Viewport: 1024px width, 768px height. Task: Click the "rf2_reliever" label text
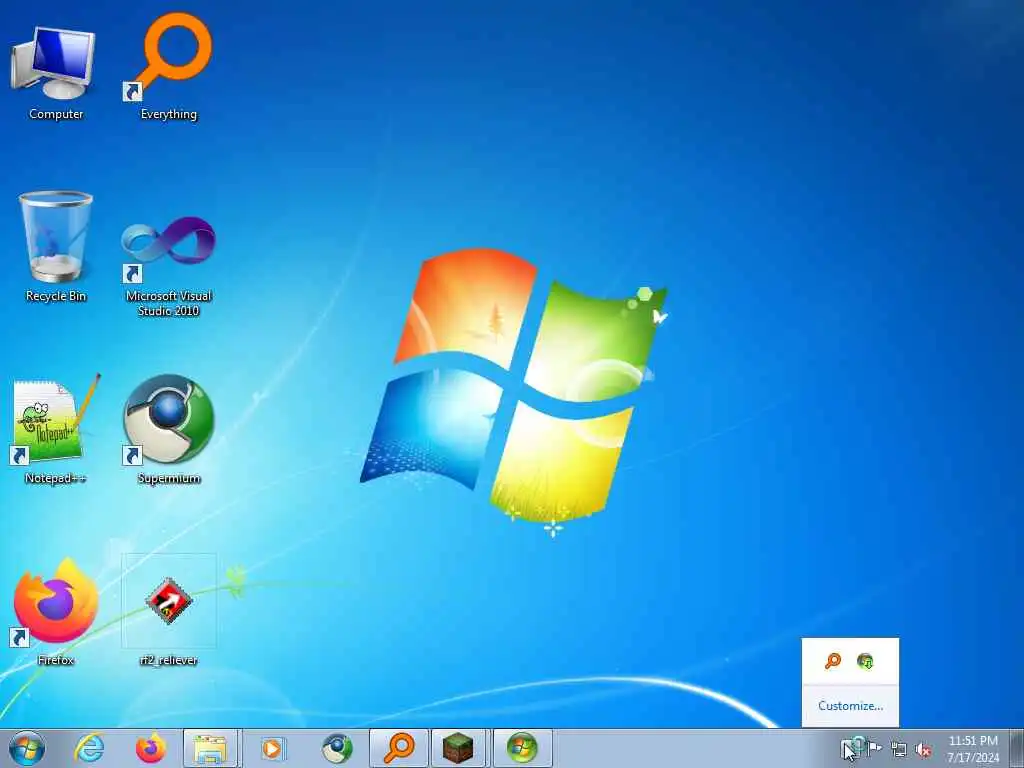tap(168, 660)
